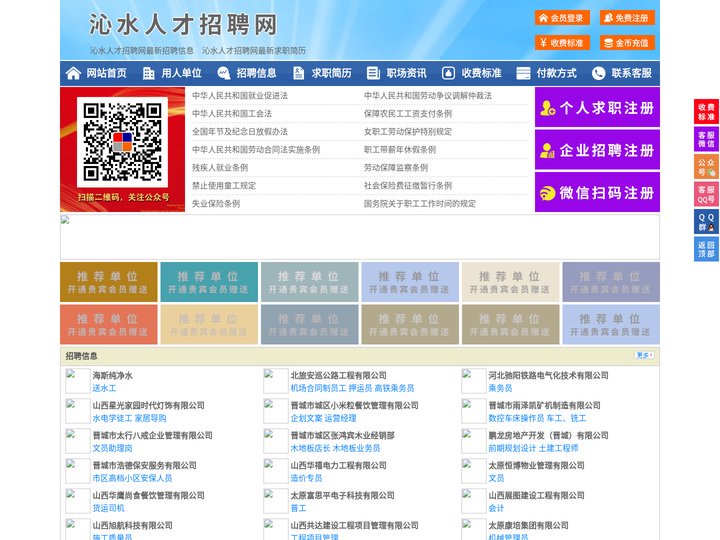Click the card icon beside 付款方式

pyautogui.click(x=523, y=73)
